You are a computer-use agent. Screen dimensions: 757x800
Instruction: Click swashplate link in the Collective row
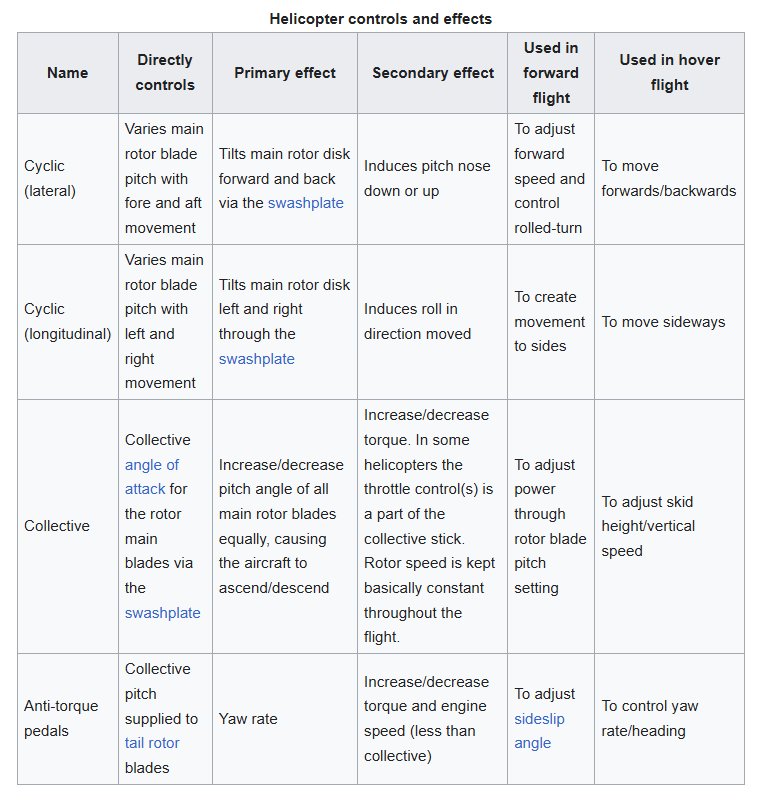(162, 613)
